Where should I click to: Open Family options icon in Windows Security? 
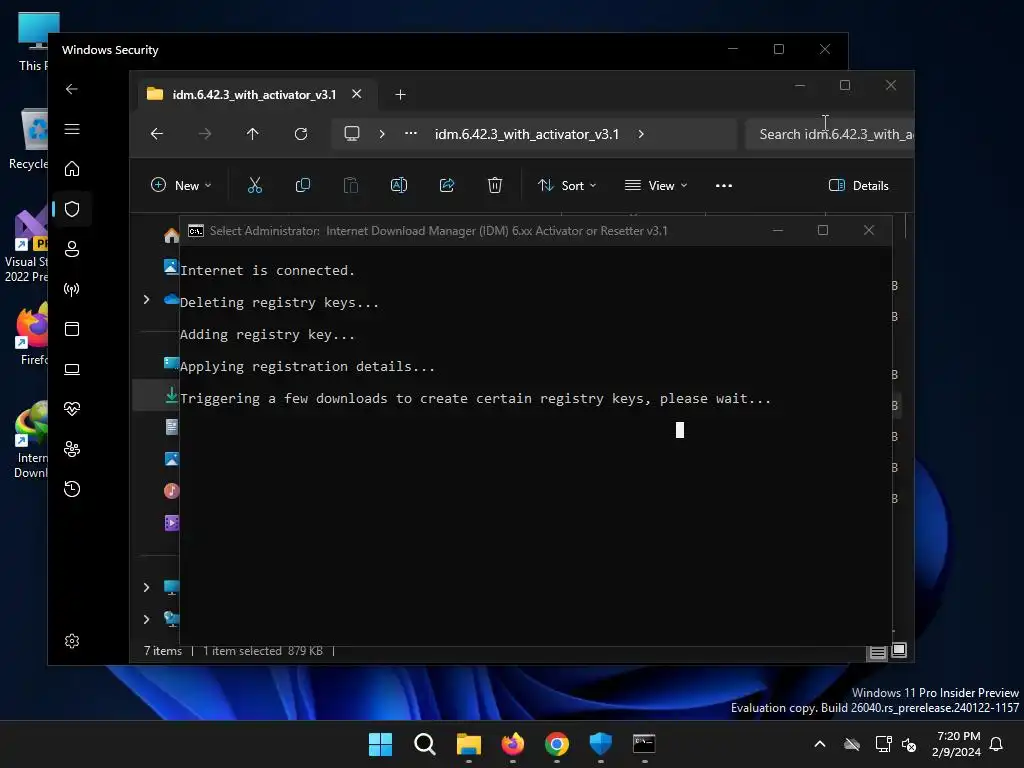point(72,449)
